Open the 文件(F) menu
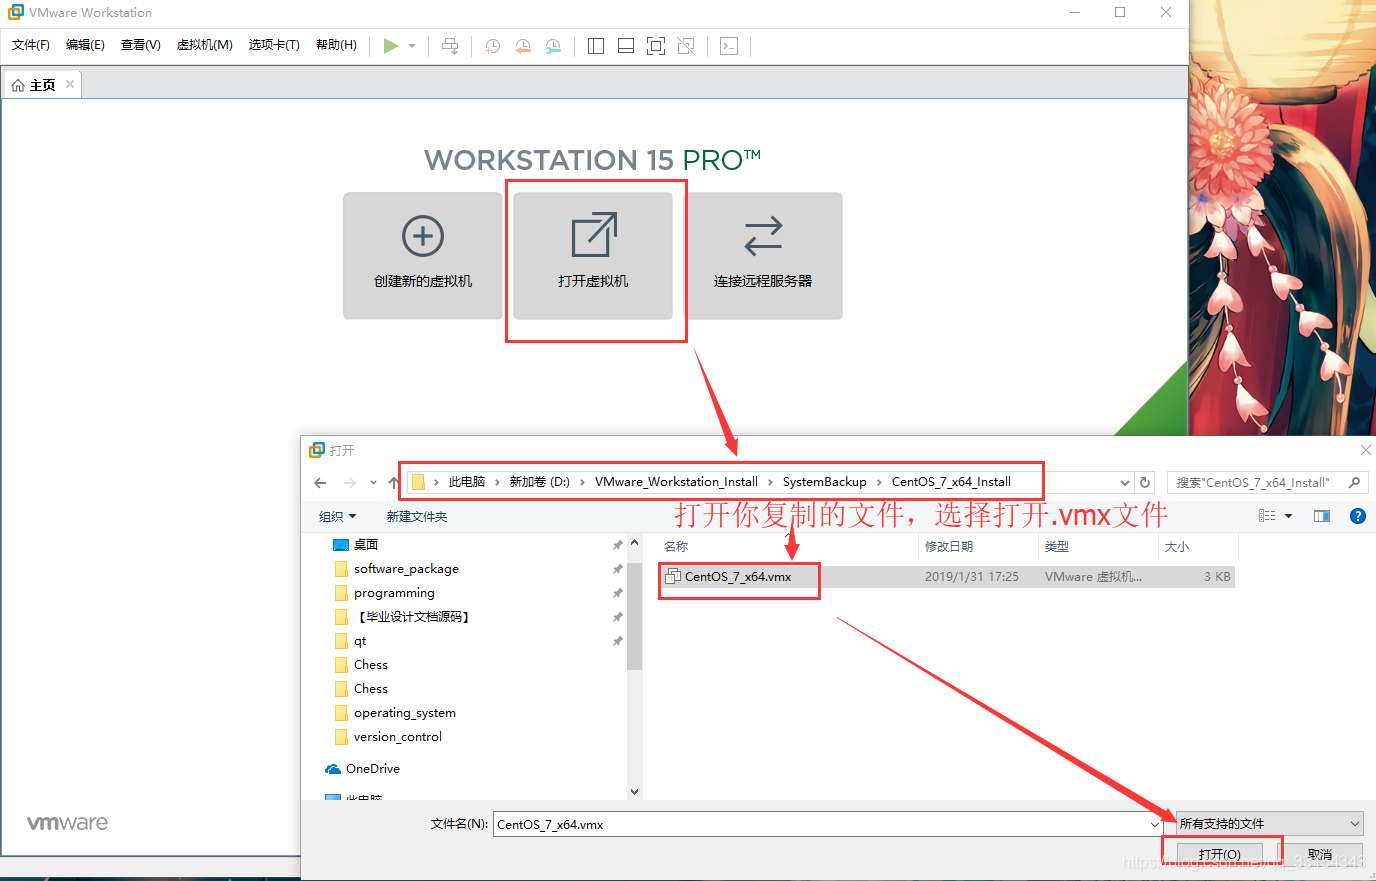This screenshot has width=1376, height=881. click(31, 45)
